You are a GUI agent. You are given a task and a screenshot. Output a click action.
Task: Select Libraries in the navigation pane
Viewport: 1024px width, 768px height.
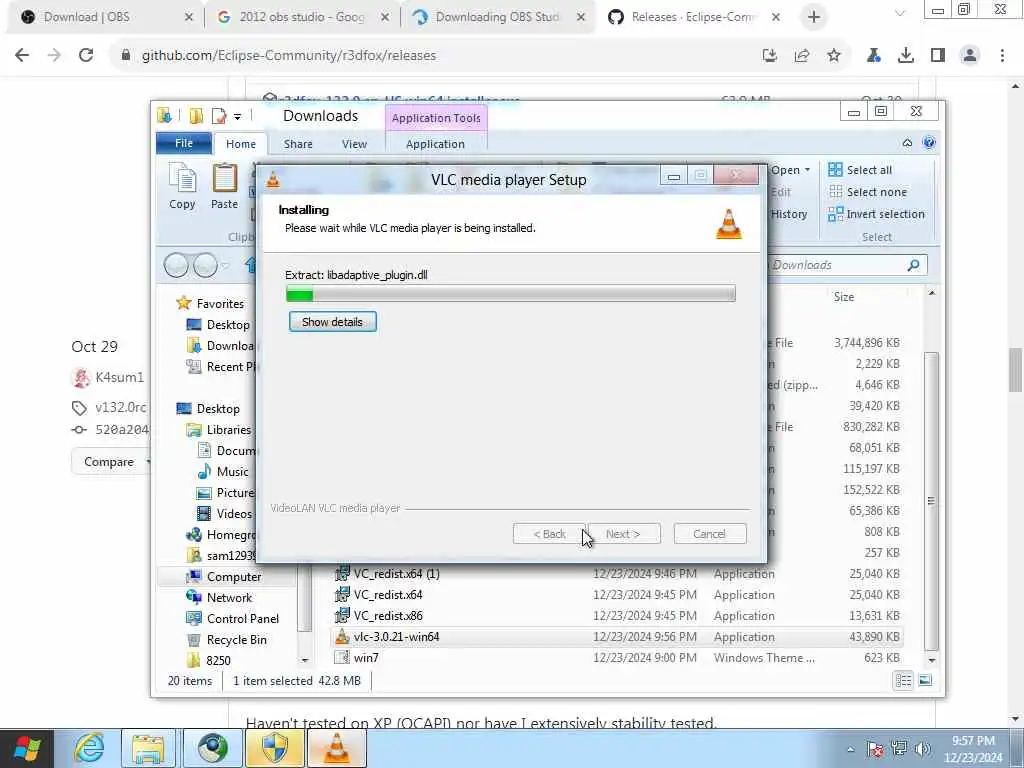[219, 430]
